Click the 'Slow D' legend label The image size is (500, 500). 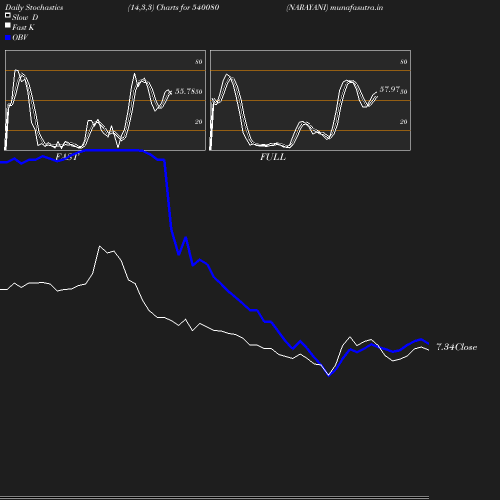(25, 17)
